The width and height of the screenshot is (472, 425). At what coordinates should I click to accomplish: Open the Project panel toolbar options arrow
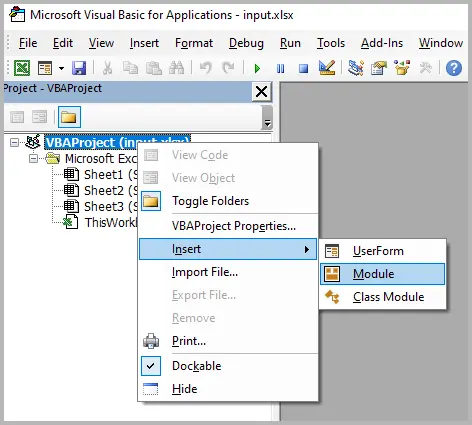(x=267, y=123)
